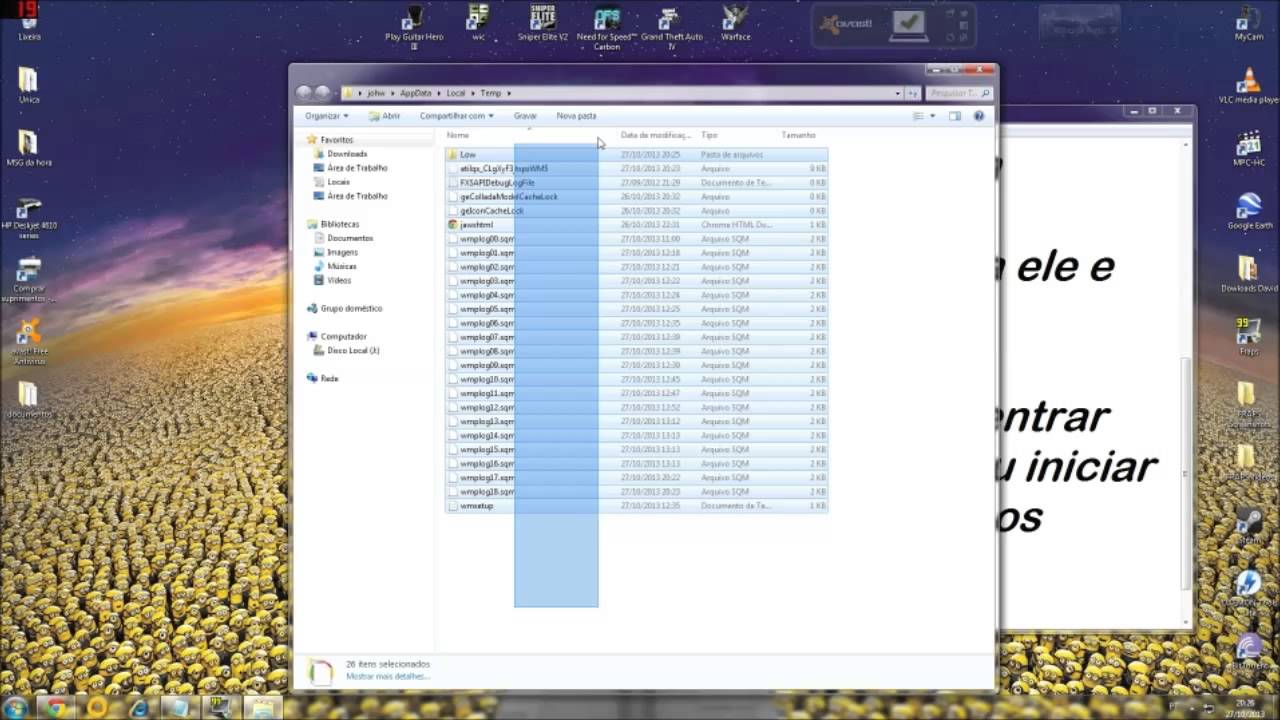This screenshot has width=1280, height=720.
Task: Sort by Data de modificação column
Action: 655,135
